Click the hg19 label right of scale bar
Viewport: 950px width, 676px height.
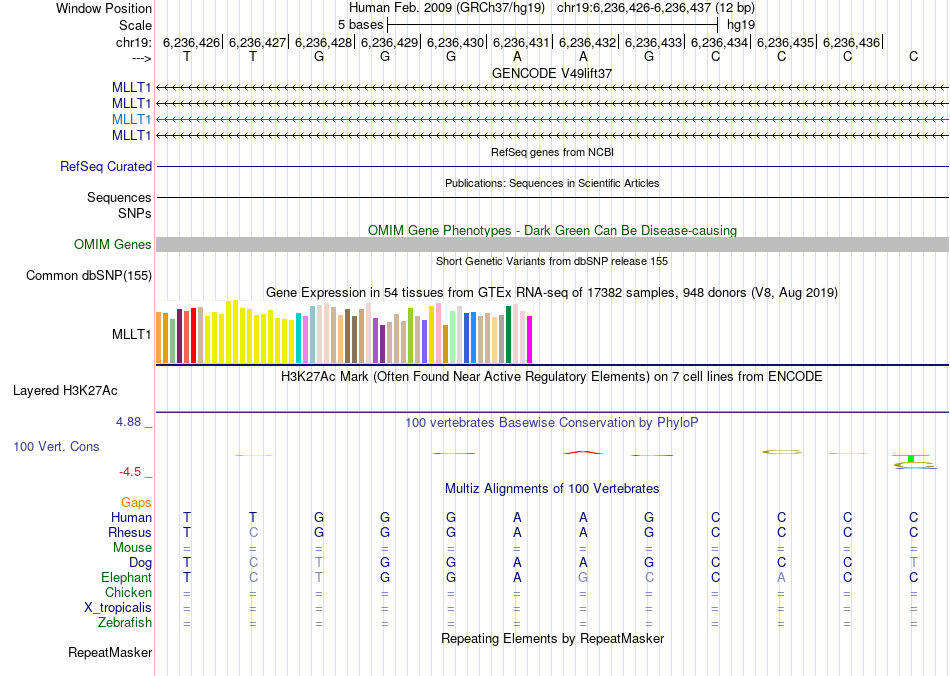(x=741, y=25)
